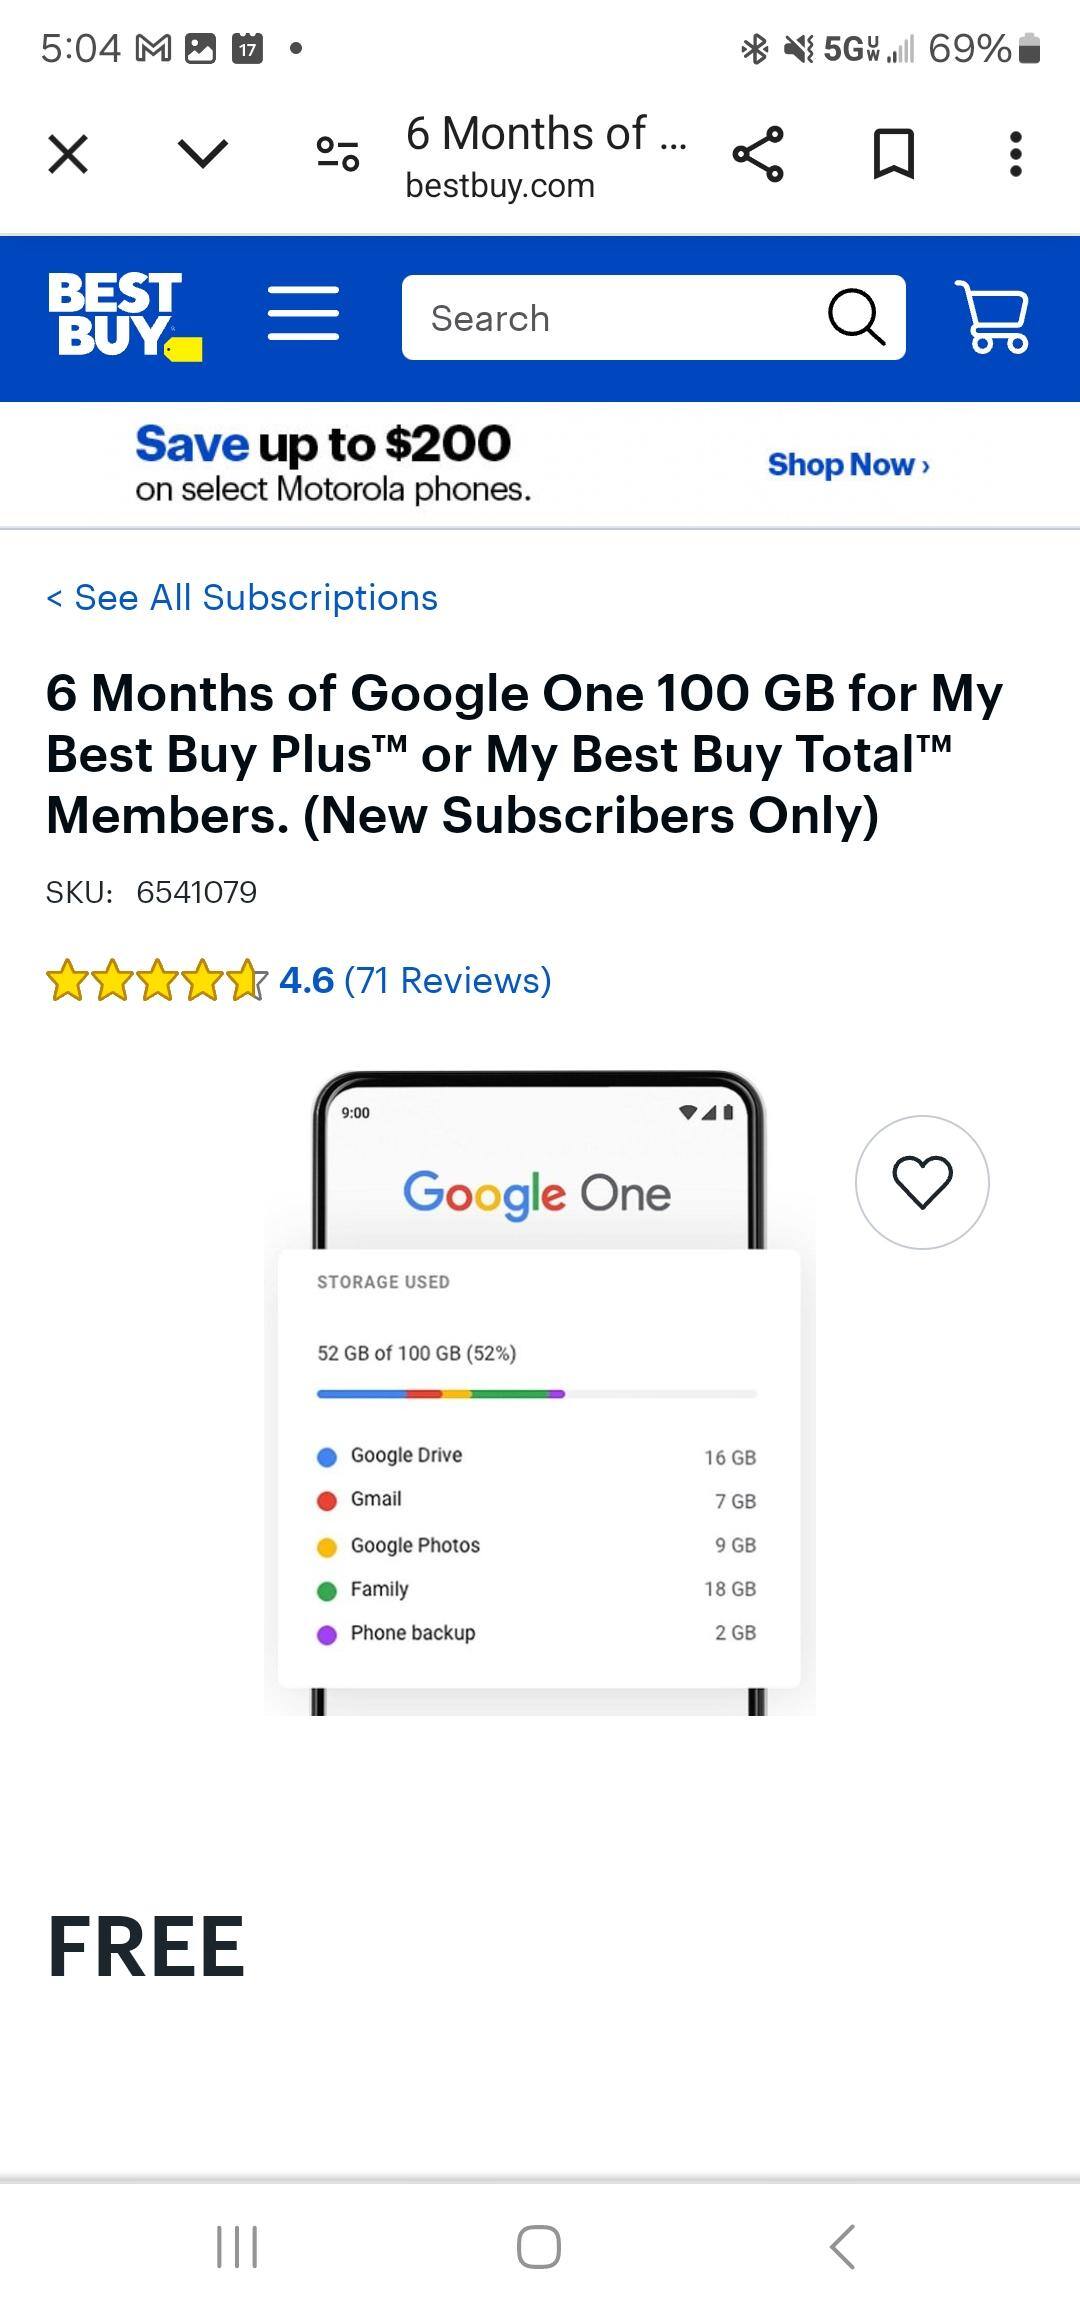
Task: Toggle the heart to save this subscription
Action: click(x=921, y=1181)
